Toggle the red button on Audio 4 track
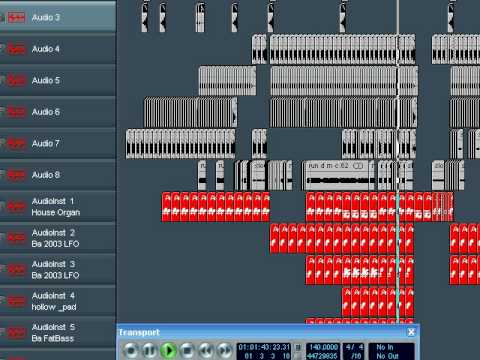The height and width of the screenshot is (360, 480). [16, 49]
